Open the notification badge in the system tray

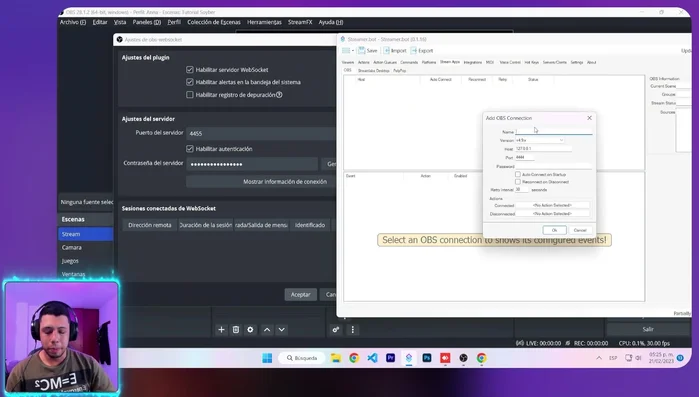click(x=680, y=358)
